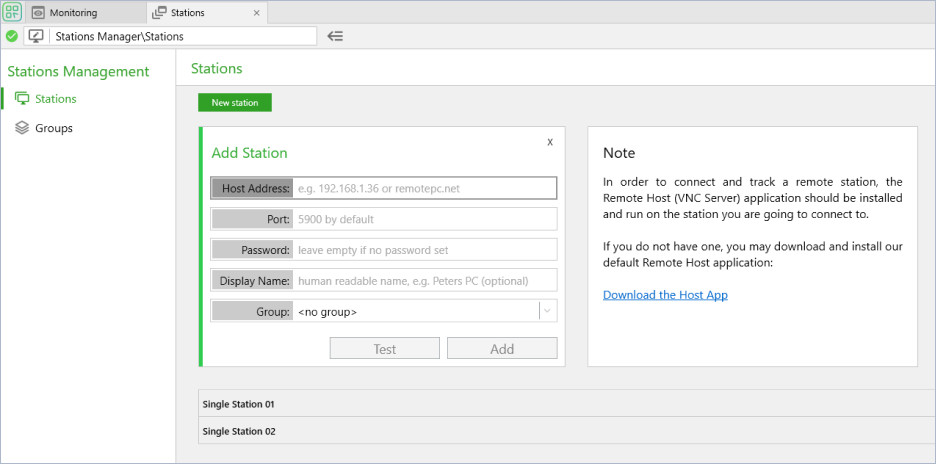Image resolution: width=936 pixels, height=464 pixels.
Task: Click the green connection status checkmark icon
Action: click(x=12, y=36)
